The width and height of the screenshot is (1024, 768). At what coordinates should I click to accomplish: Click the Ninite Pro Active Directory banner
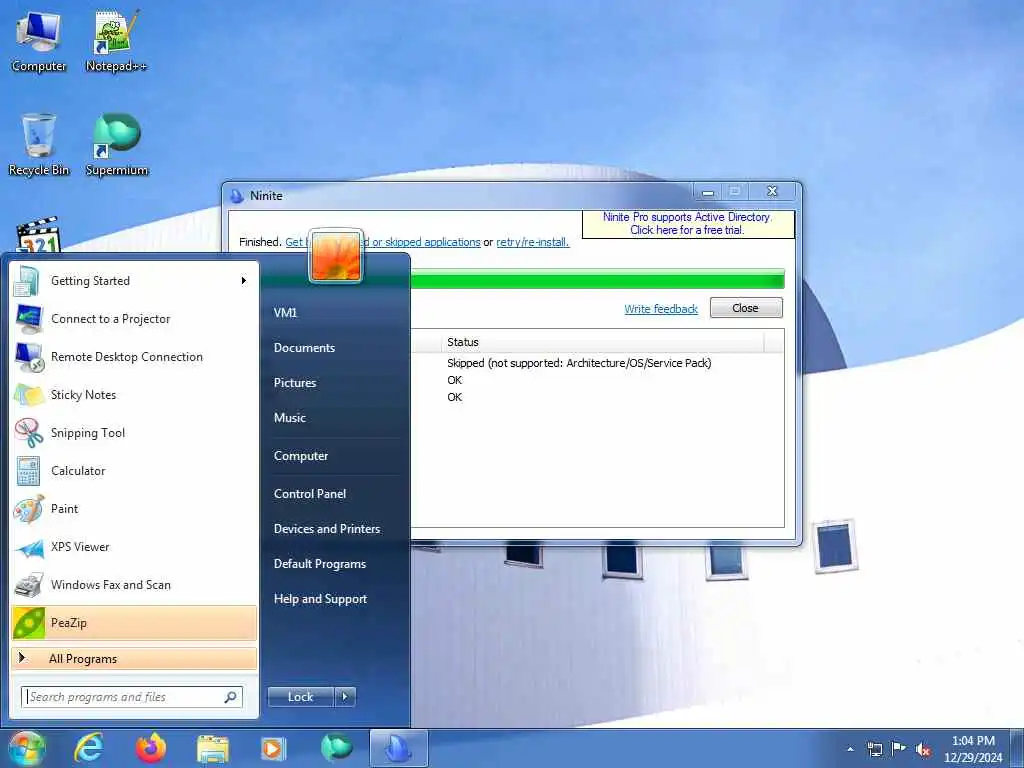click(x=687, y=223)
